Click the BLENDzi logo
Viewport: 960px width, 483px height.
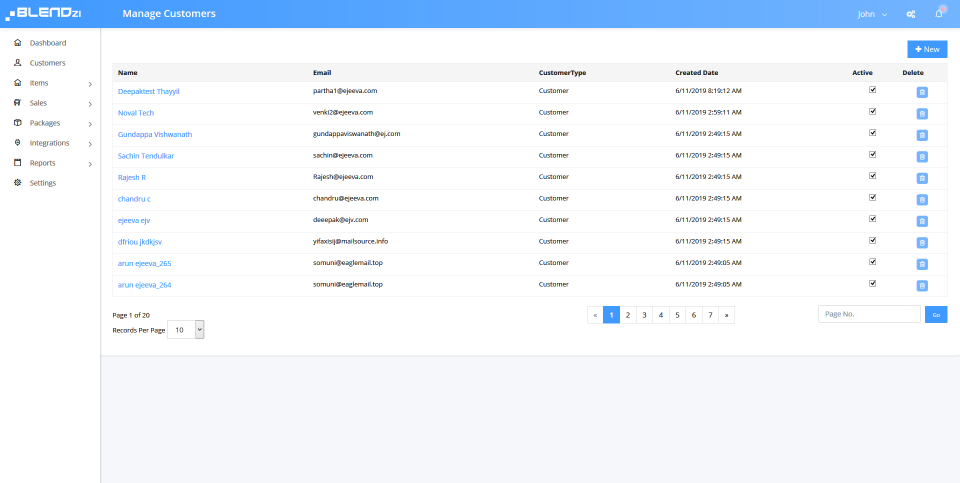(x=43, y=13)
